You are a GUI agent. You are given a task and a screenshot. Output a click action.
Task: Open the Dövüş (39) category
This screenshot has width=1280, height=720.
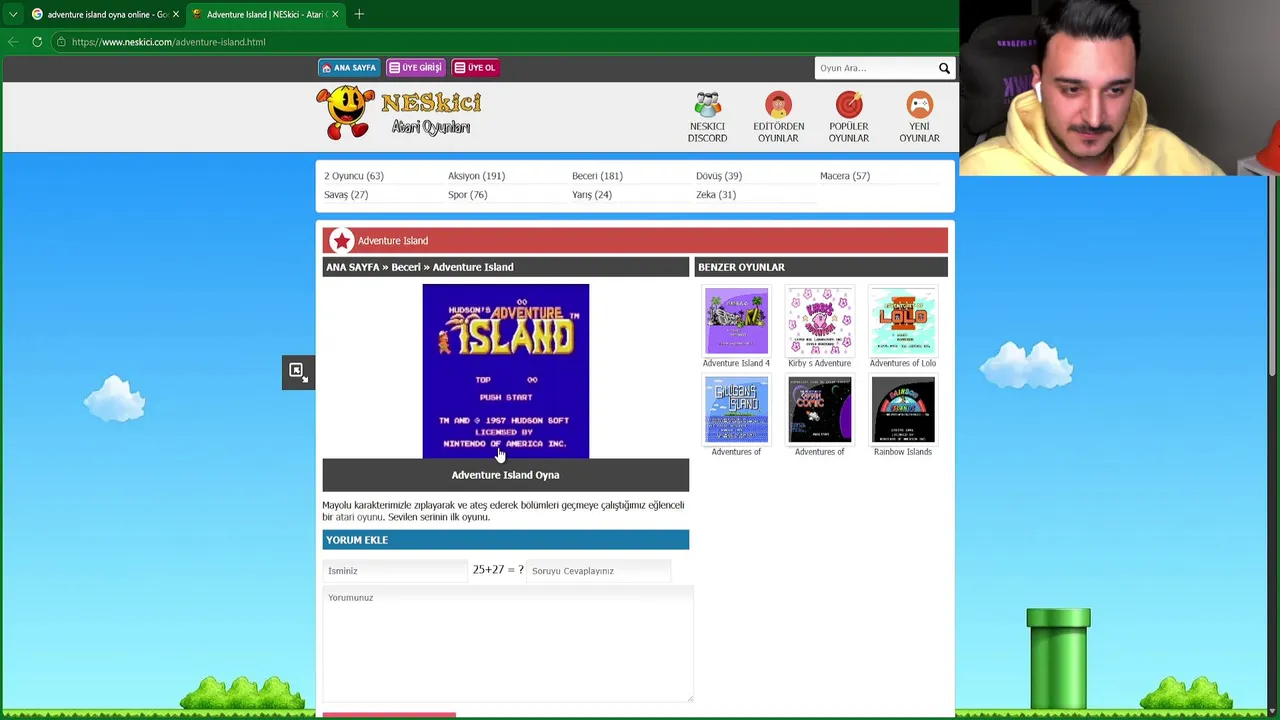click(718, 176)
